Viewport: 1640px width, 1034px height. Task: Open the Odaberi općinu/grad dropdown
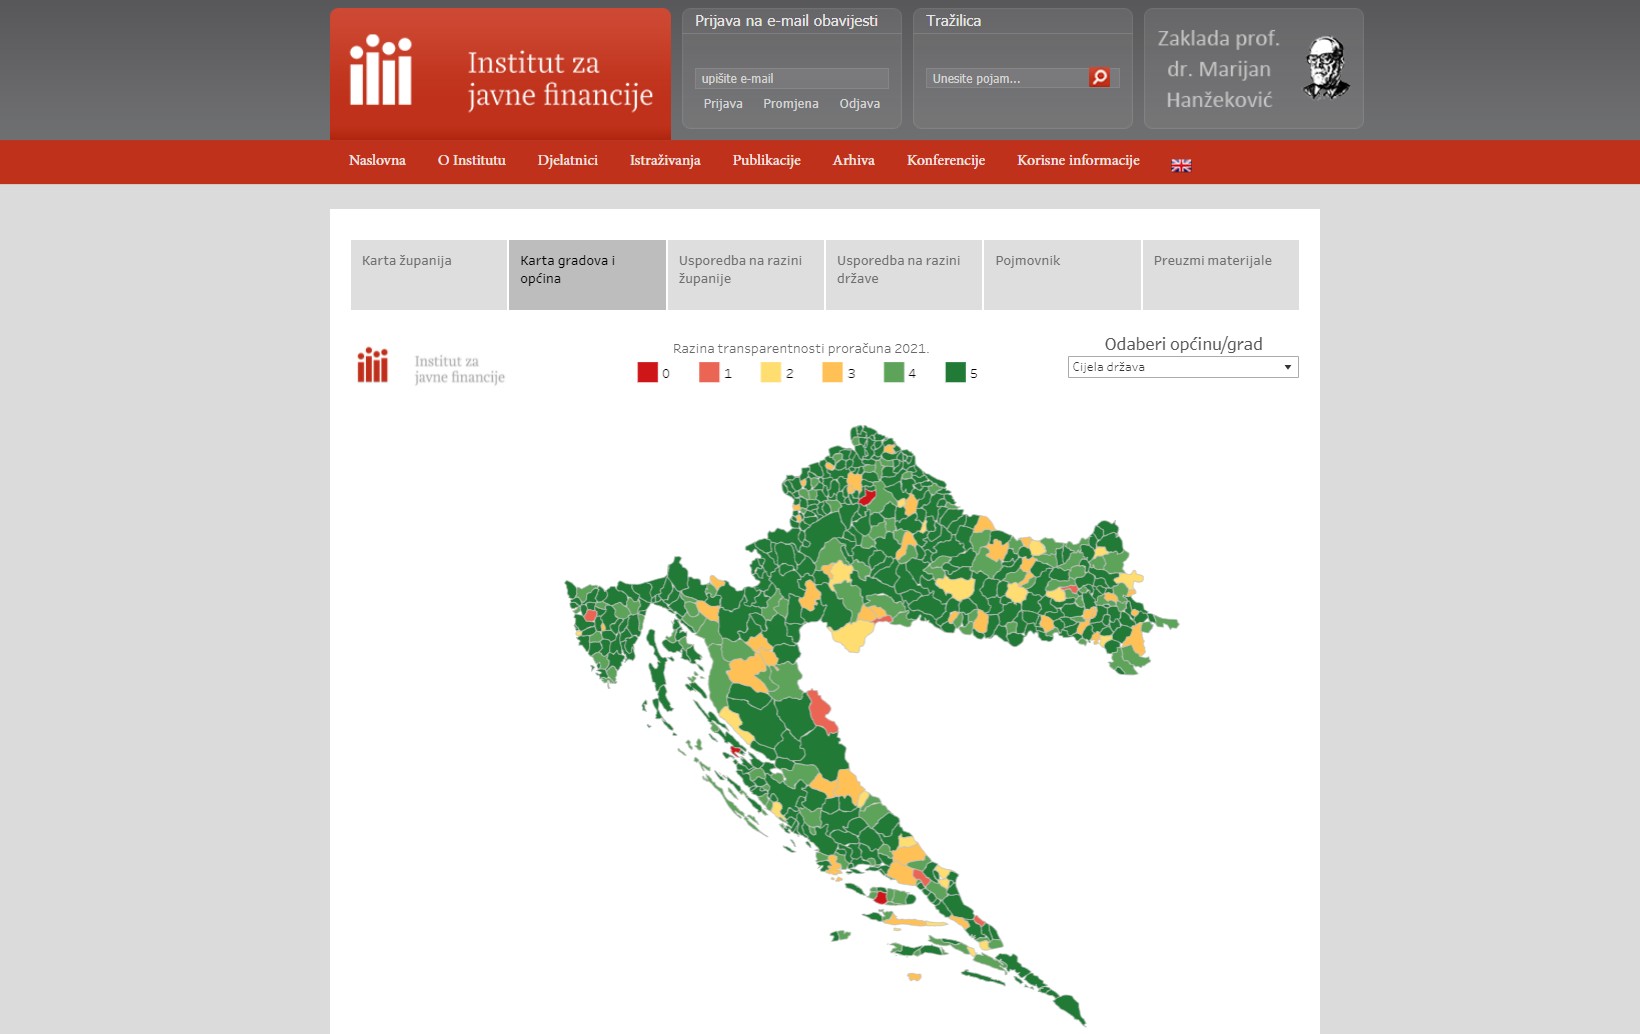1183,367
